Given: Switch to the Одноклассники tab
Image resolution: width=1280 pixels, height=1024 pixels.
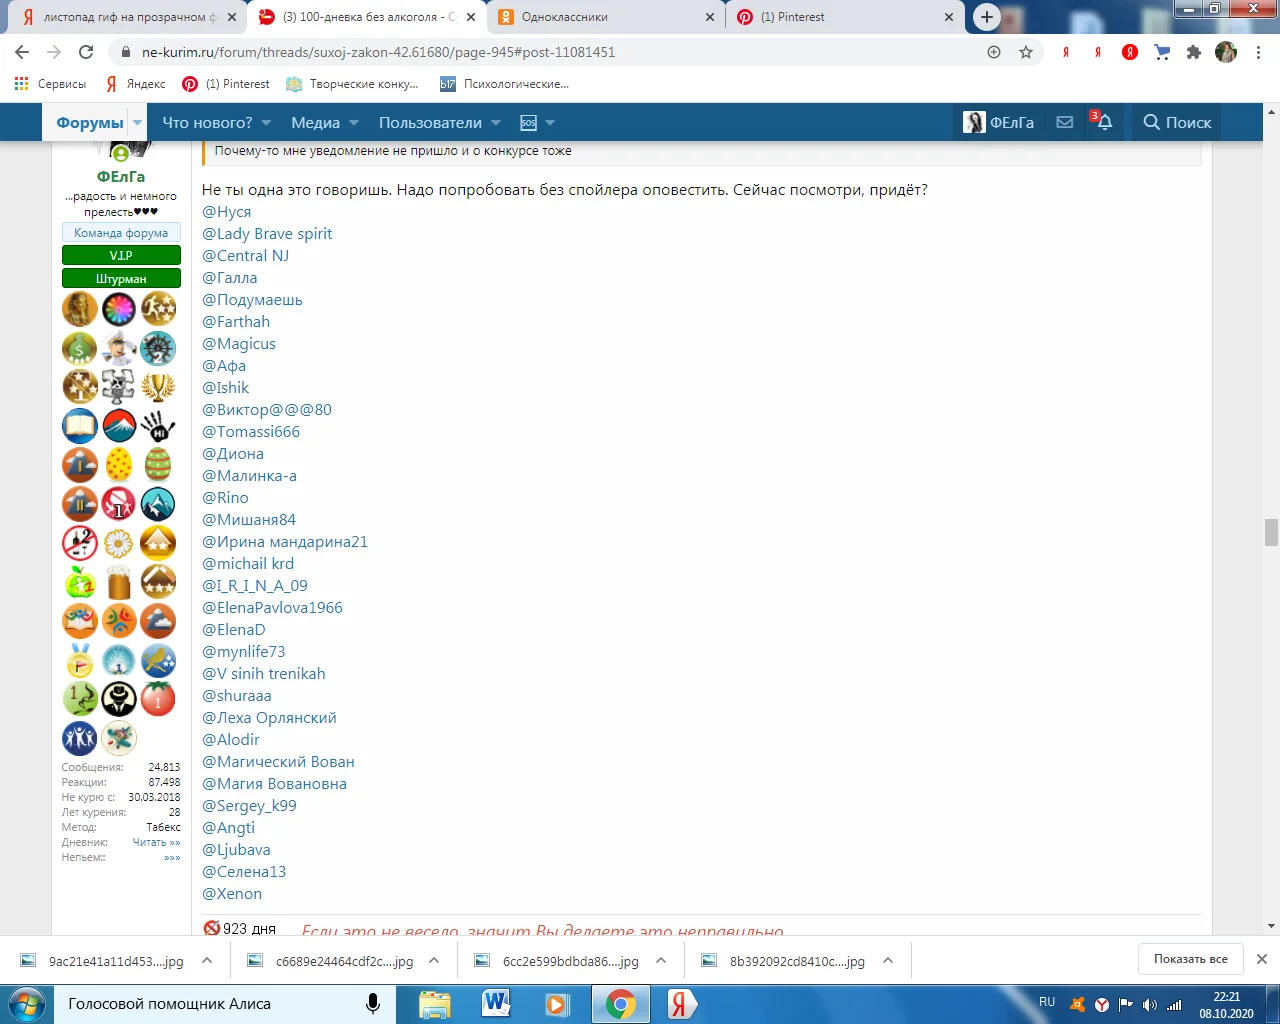Looking at the screenshot, I should 605,17.
